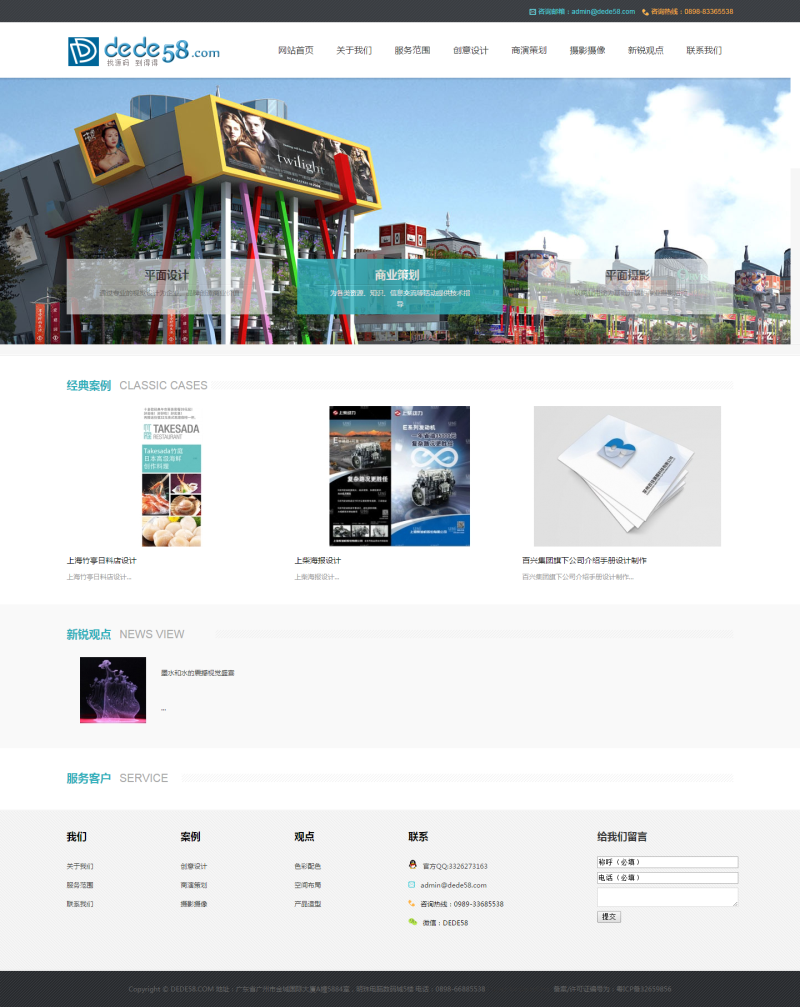Open the 关于我们 navigation item
This screenshot has height=1007, width=800.
tap(354, 50)
